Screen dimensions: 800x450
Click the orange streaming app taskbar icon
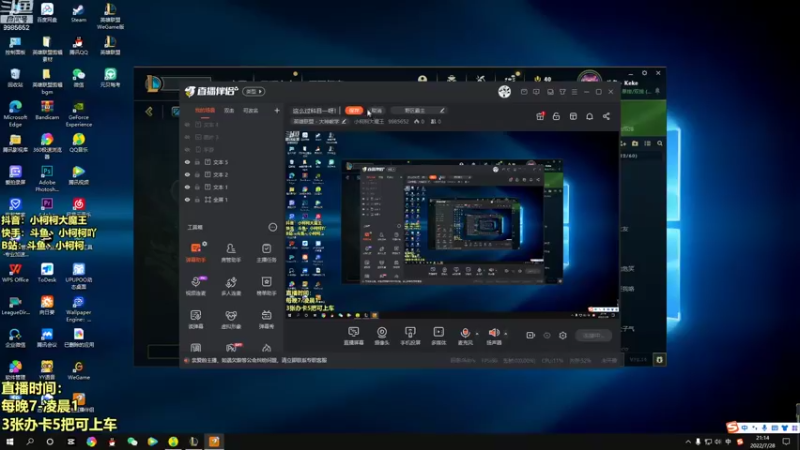click(214, 441)
